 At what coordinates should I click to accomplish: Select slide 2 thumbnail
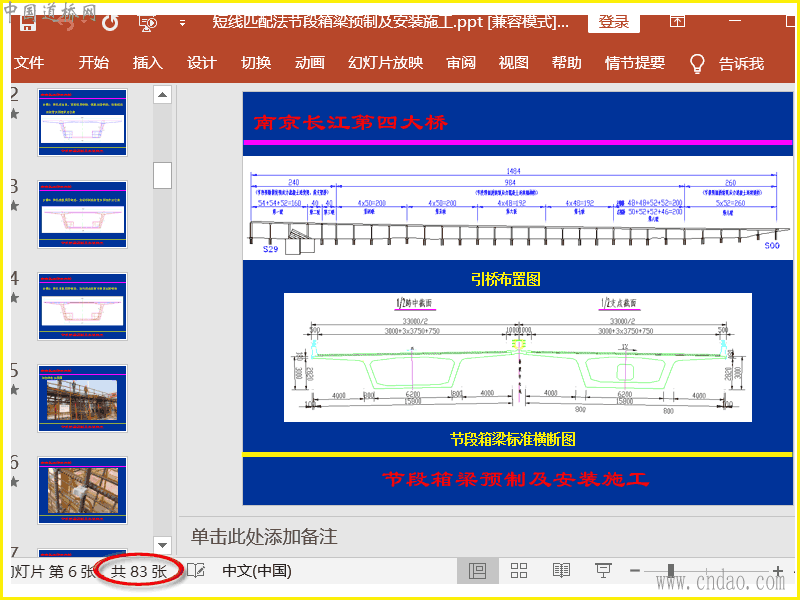pos(82,122)
